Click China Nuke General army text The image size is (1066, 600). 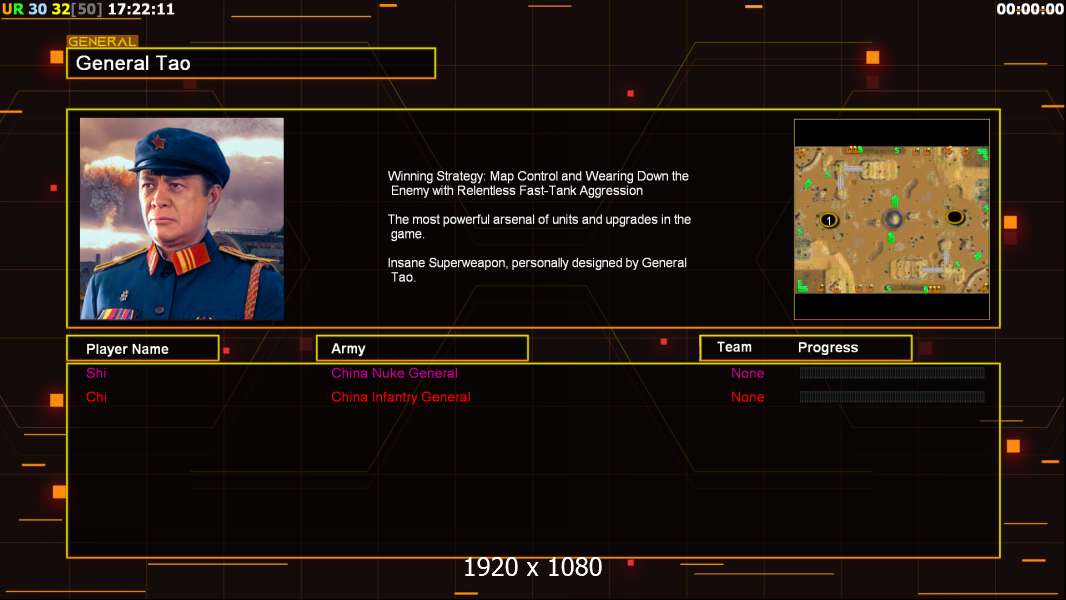(x=394, y=373)
